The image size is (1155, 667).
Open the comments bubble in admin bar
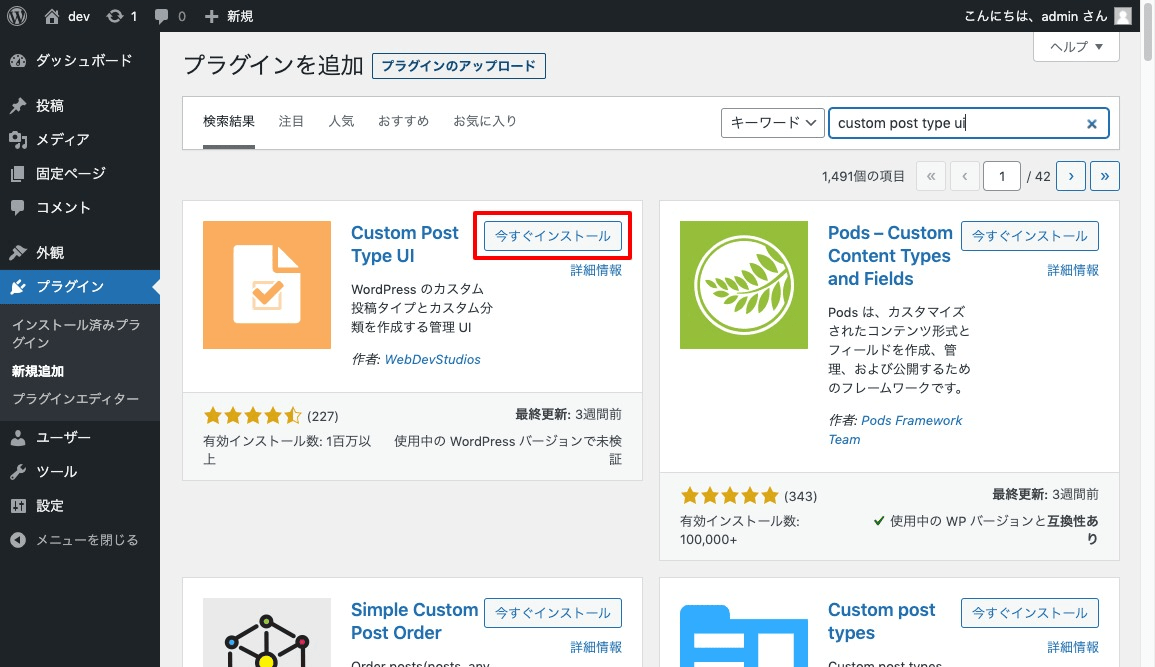click(x=161, y=16)
